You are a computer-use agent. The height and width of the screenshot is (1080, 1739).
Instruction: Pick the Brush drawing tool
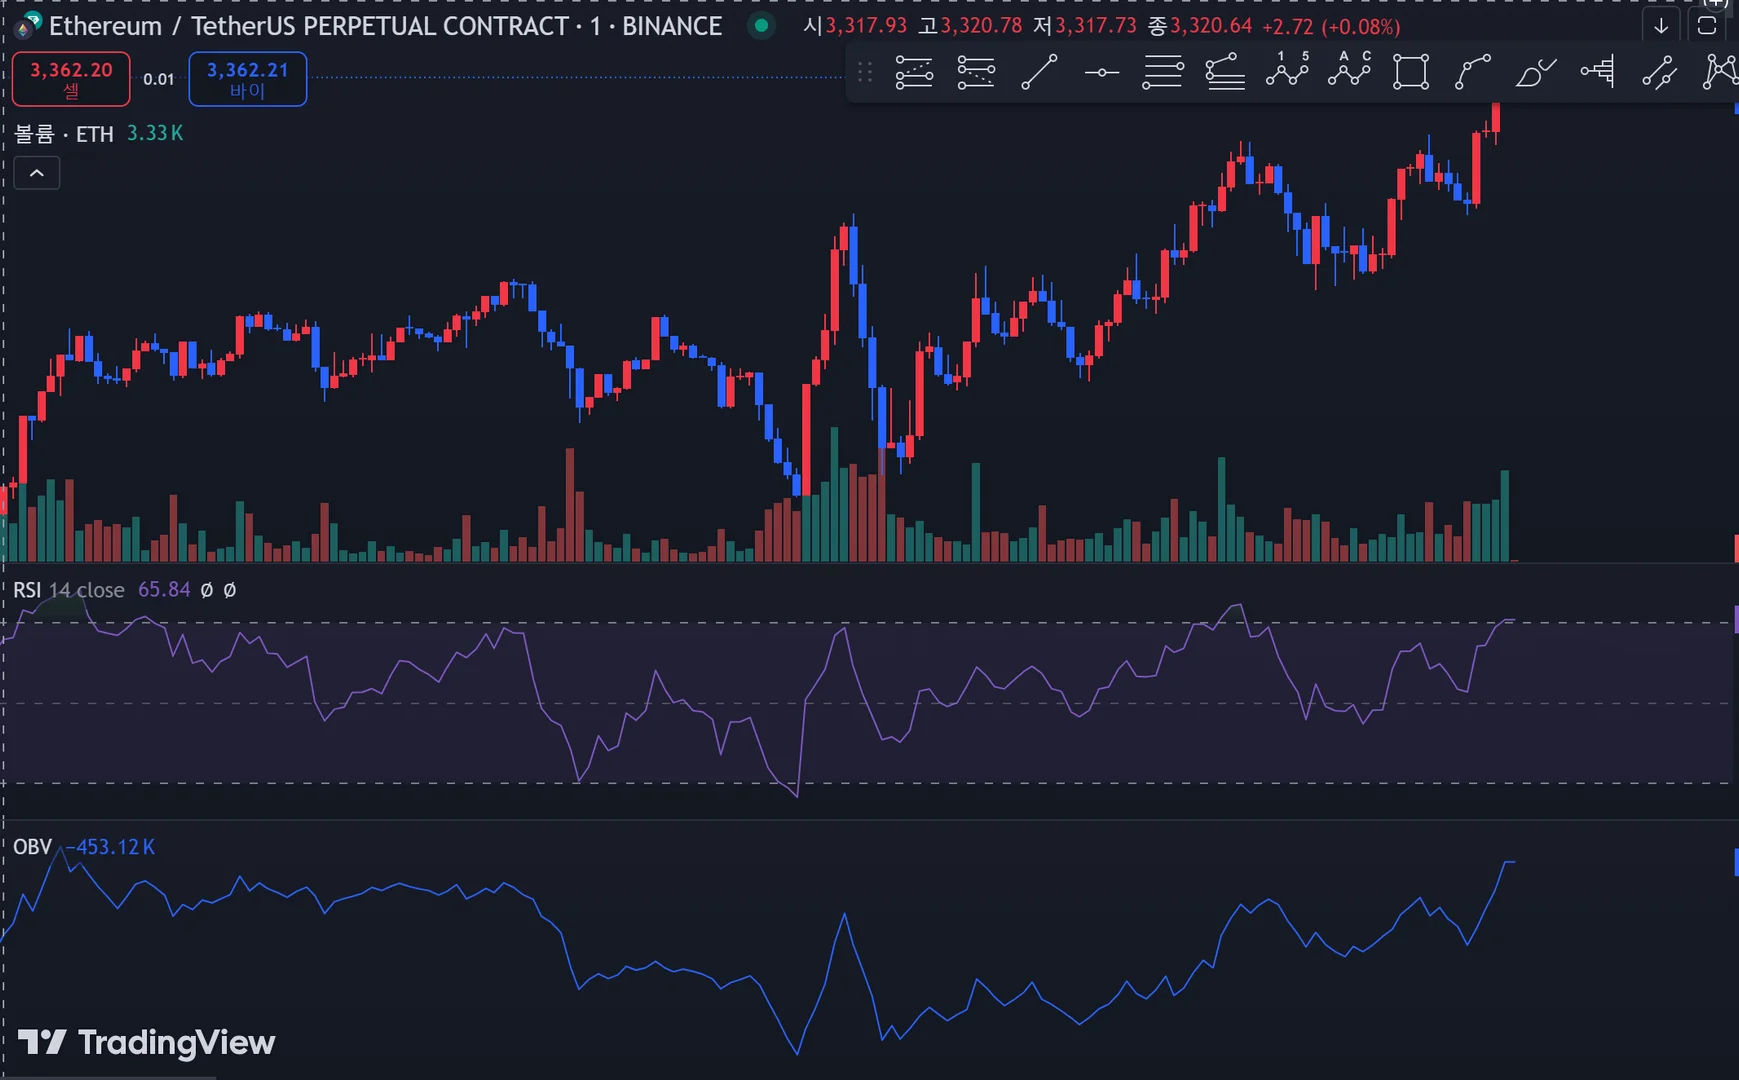click(x=1535, y=72)
